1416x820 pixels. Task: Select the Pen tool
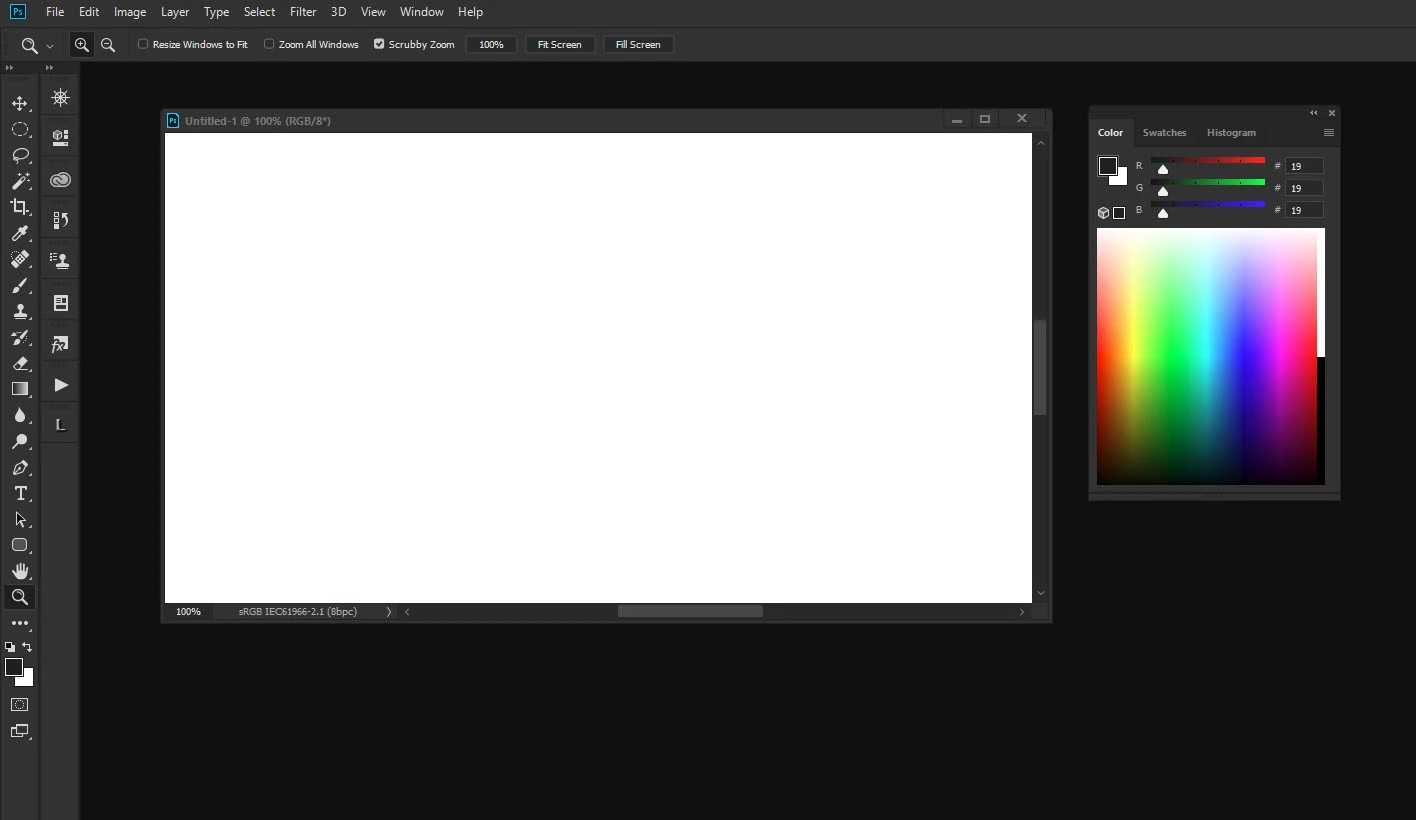(19, 467)
